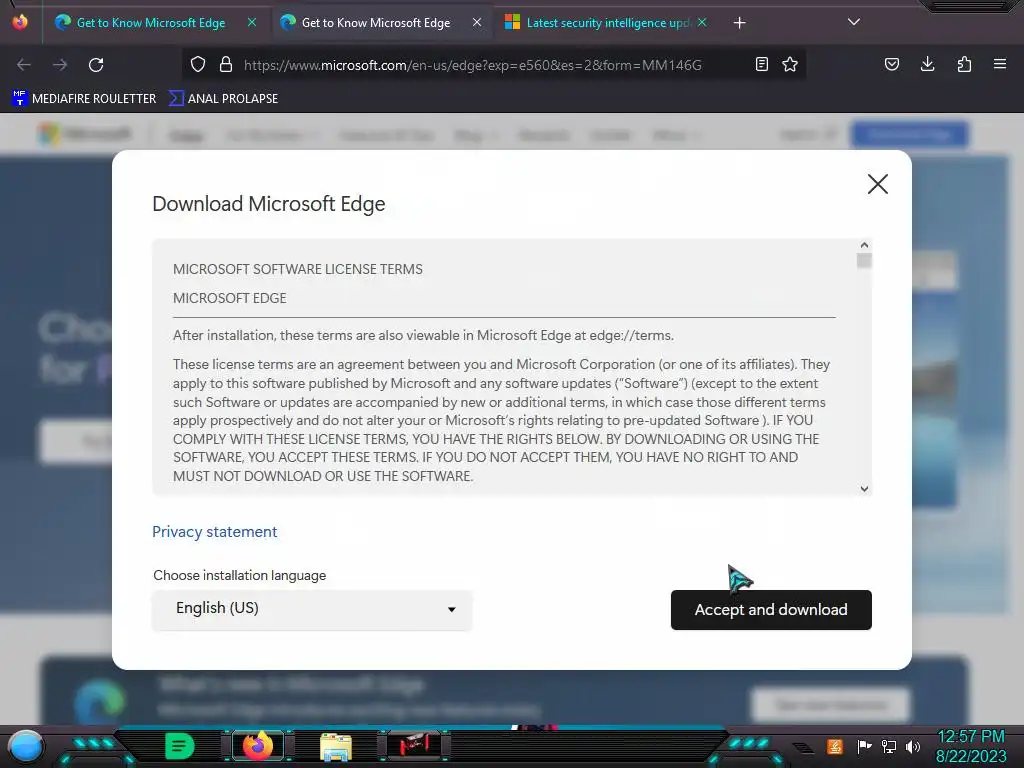
Task: Click the microsoft.com URL address field
Action: [473, 65]
